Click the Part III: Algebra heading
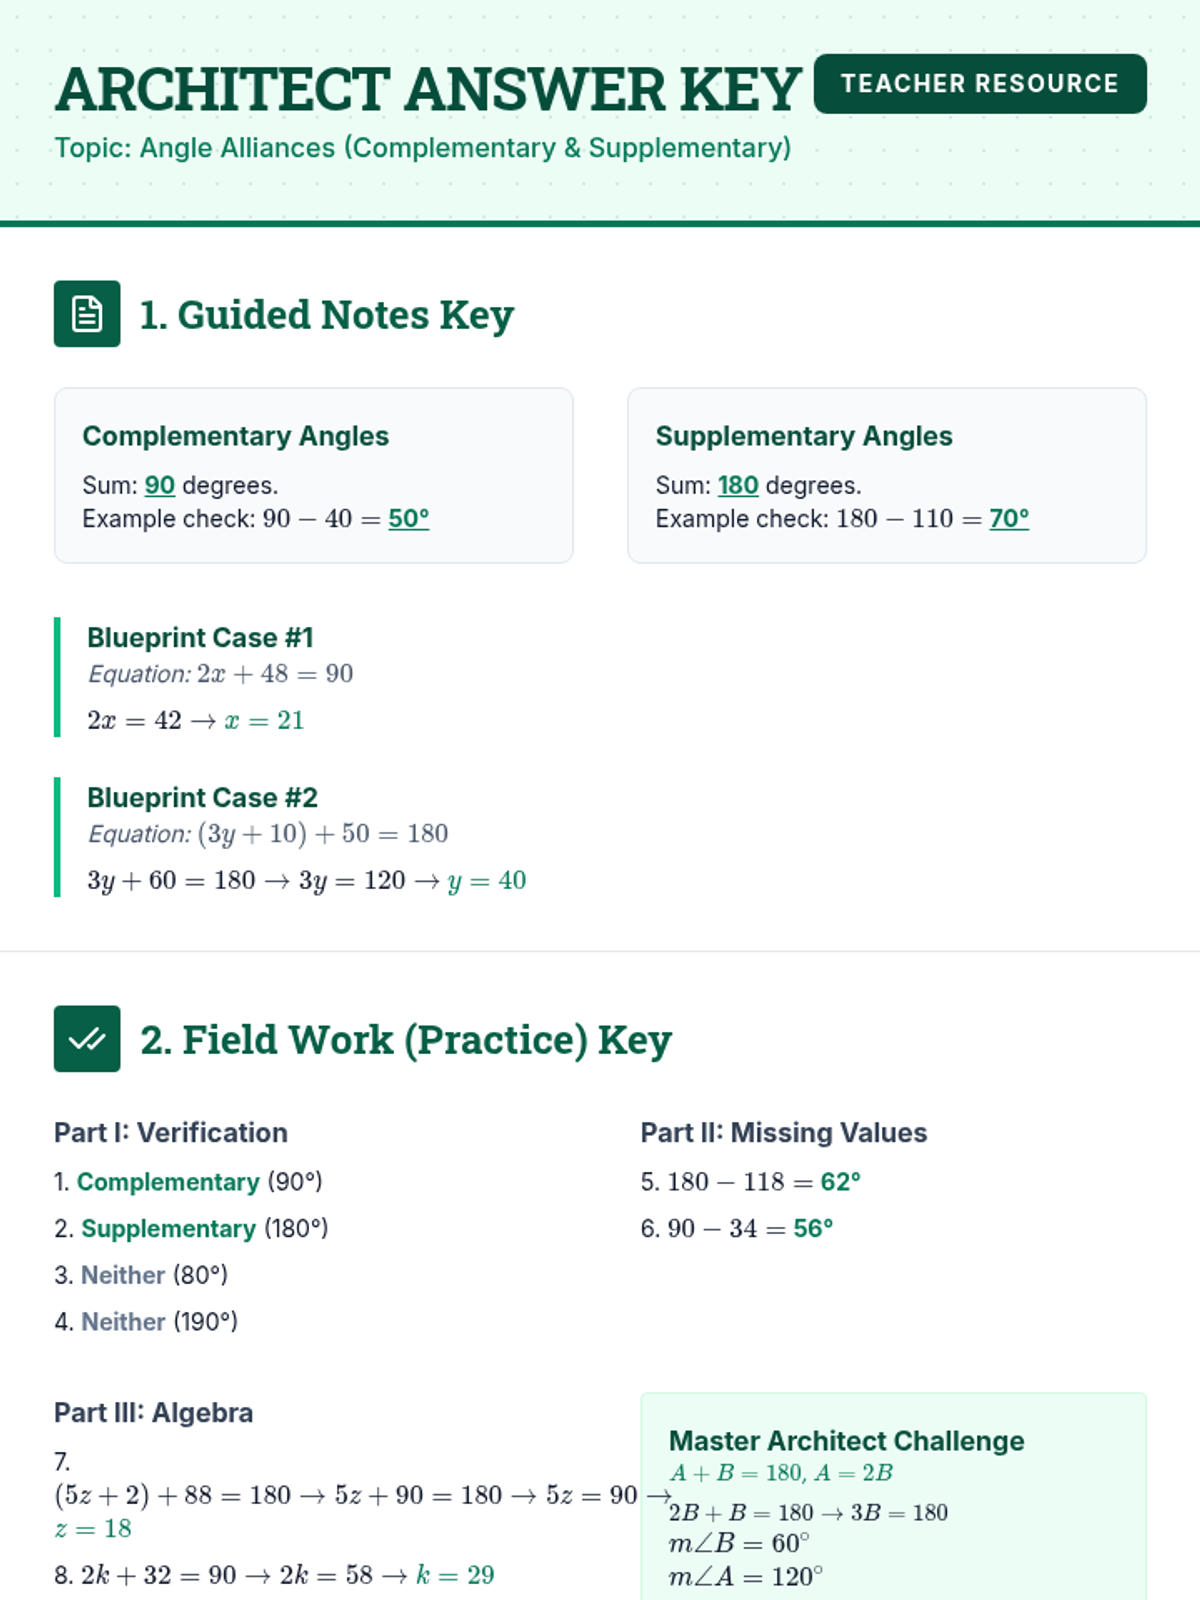Screen dimensions: 1200x1600 coord(153,1412)
